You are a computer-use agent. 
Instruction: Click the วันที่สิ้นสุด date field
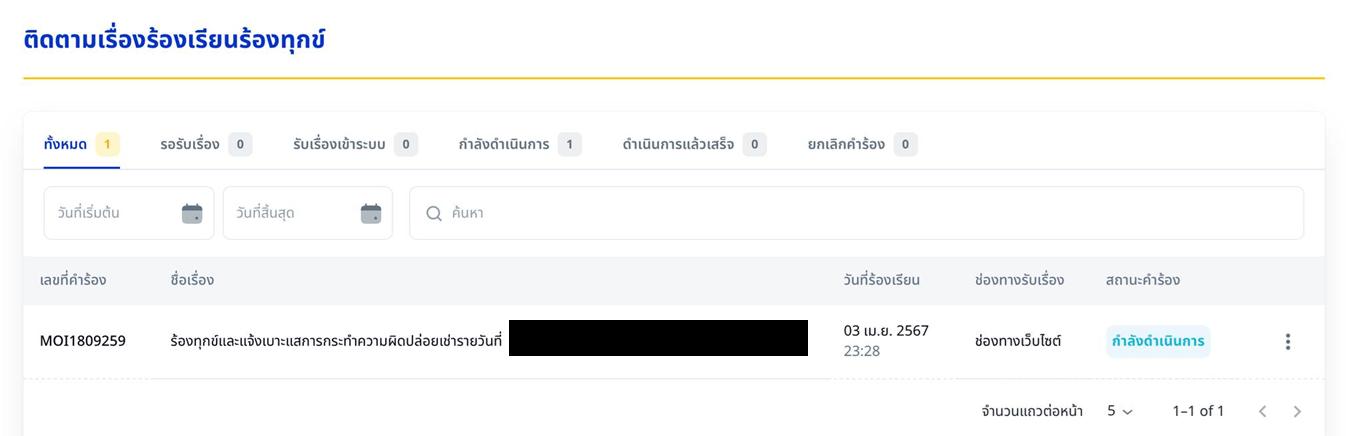pyautogui.click(x=290, y=213)
